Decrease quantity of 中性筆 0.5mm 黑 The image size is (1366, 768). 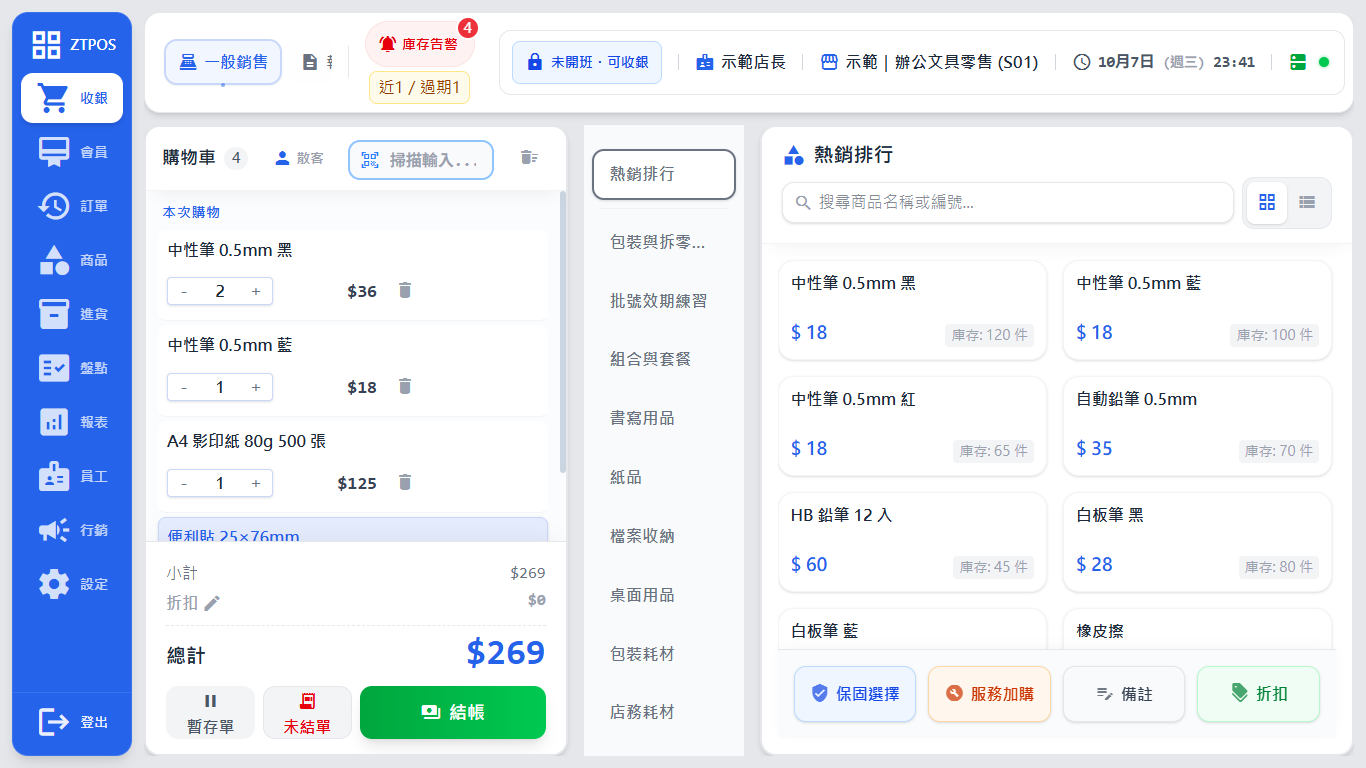184,291
